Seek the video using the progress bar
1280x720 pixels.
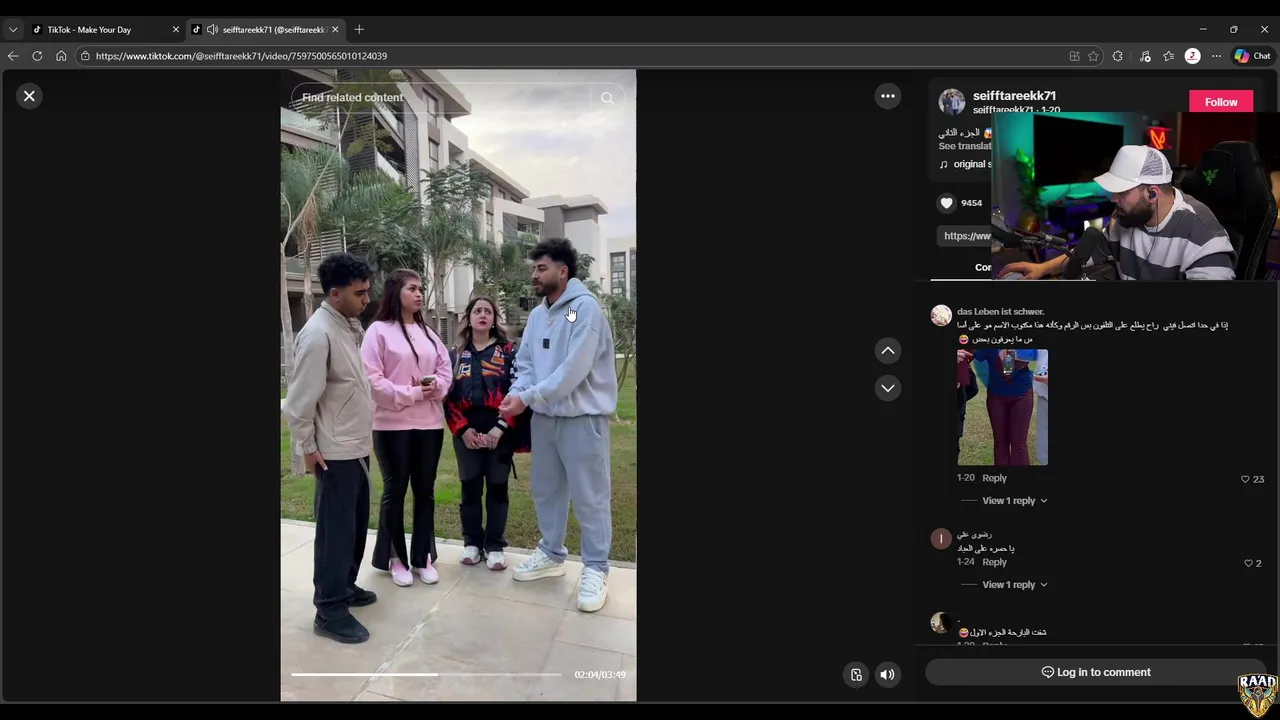(x=426, y=674)
